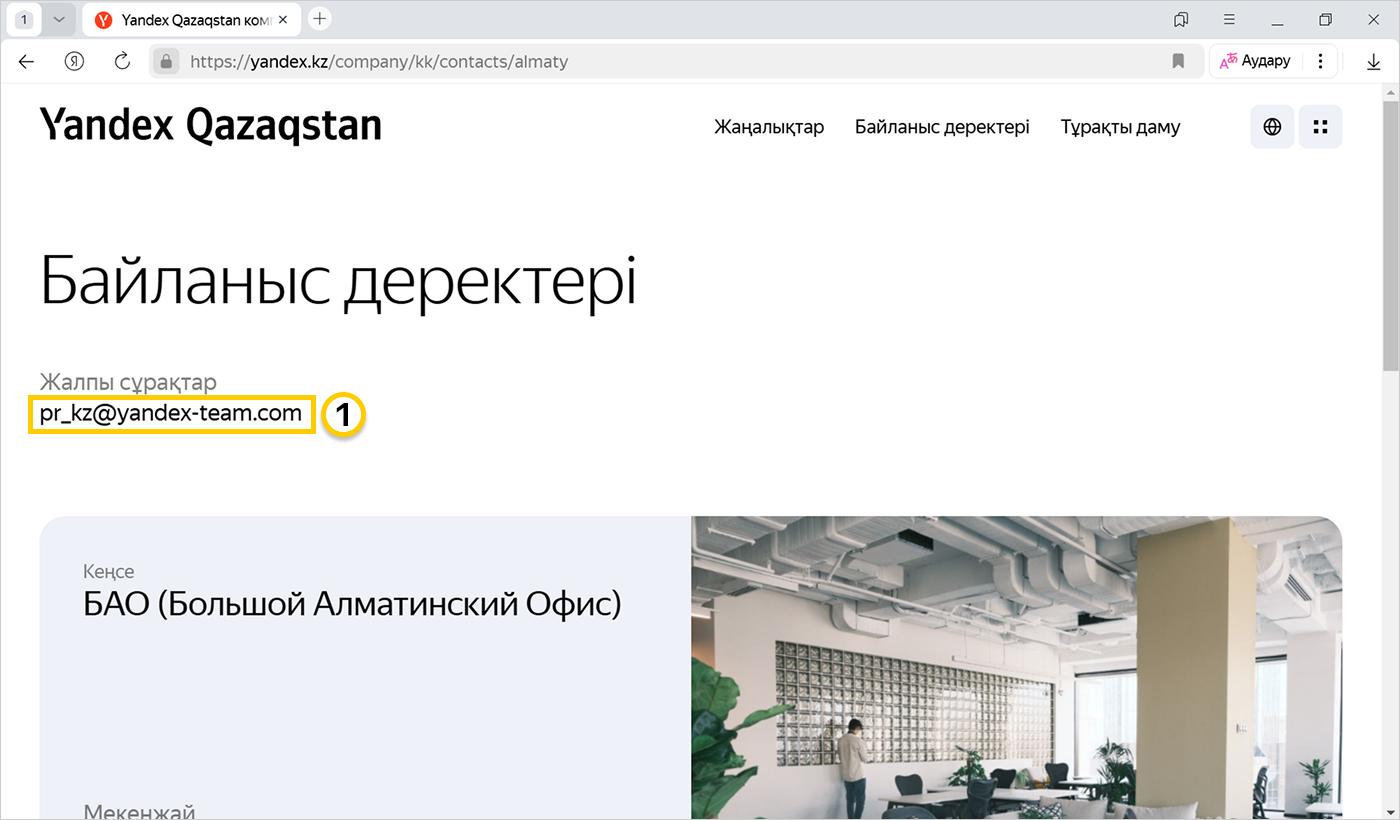Click the URL address field
This screenshot has width=1400, height=820.
660,62
